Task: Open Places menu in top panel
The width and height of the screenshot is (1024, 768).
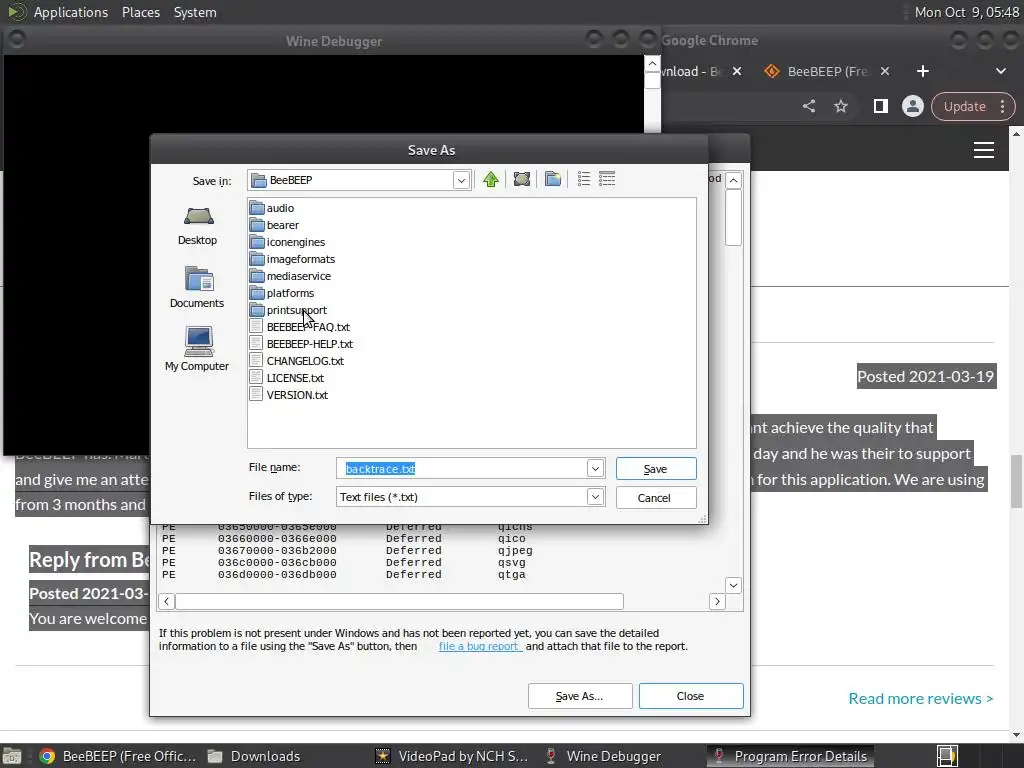Action: pyautogui.click(x=140, y=12)
